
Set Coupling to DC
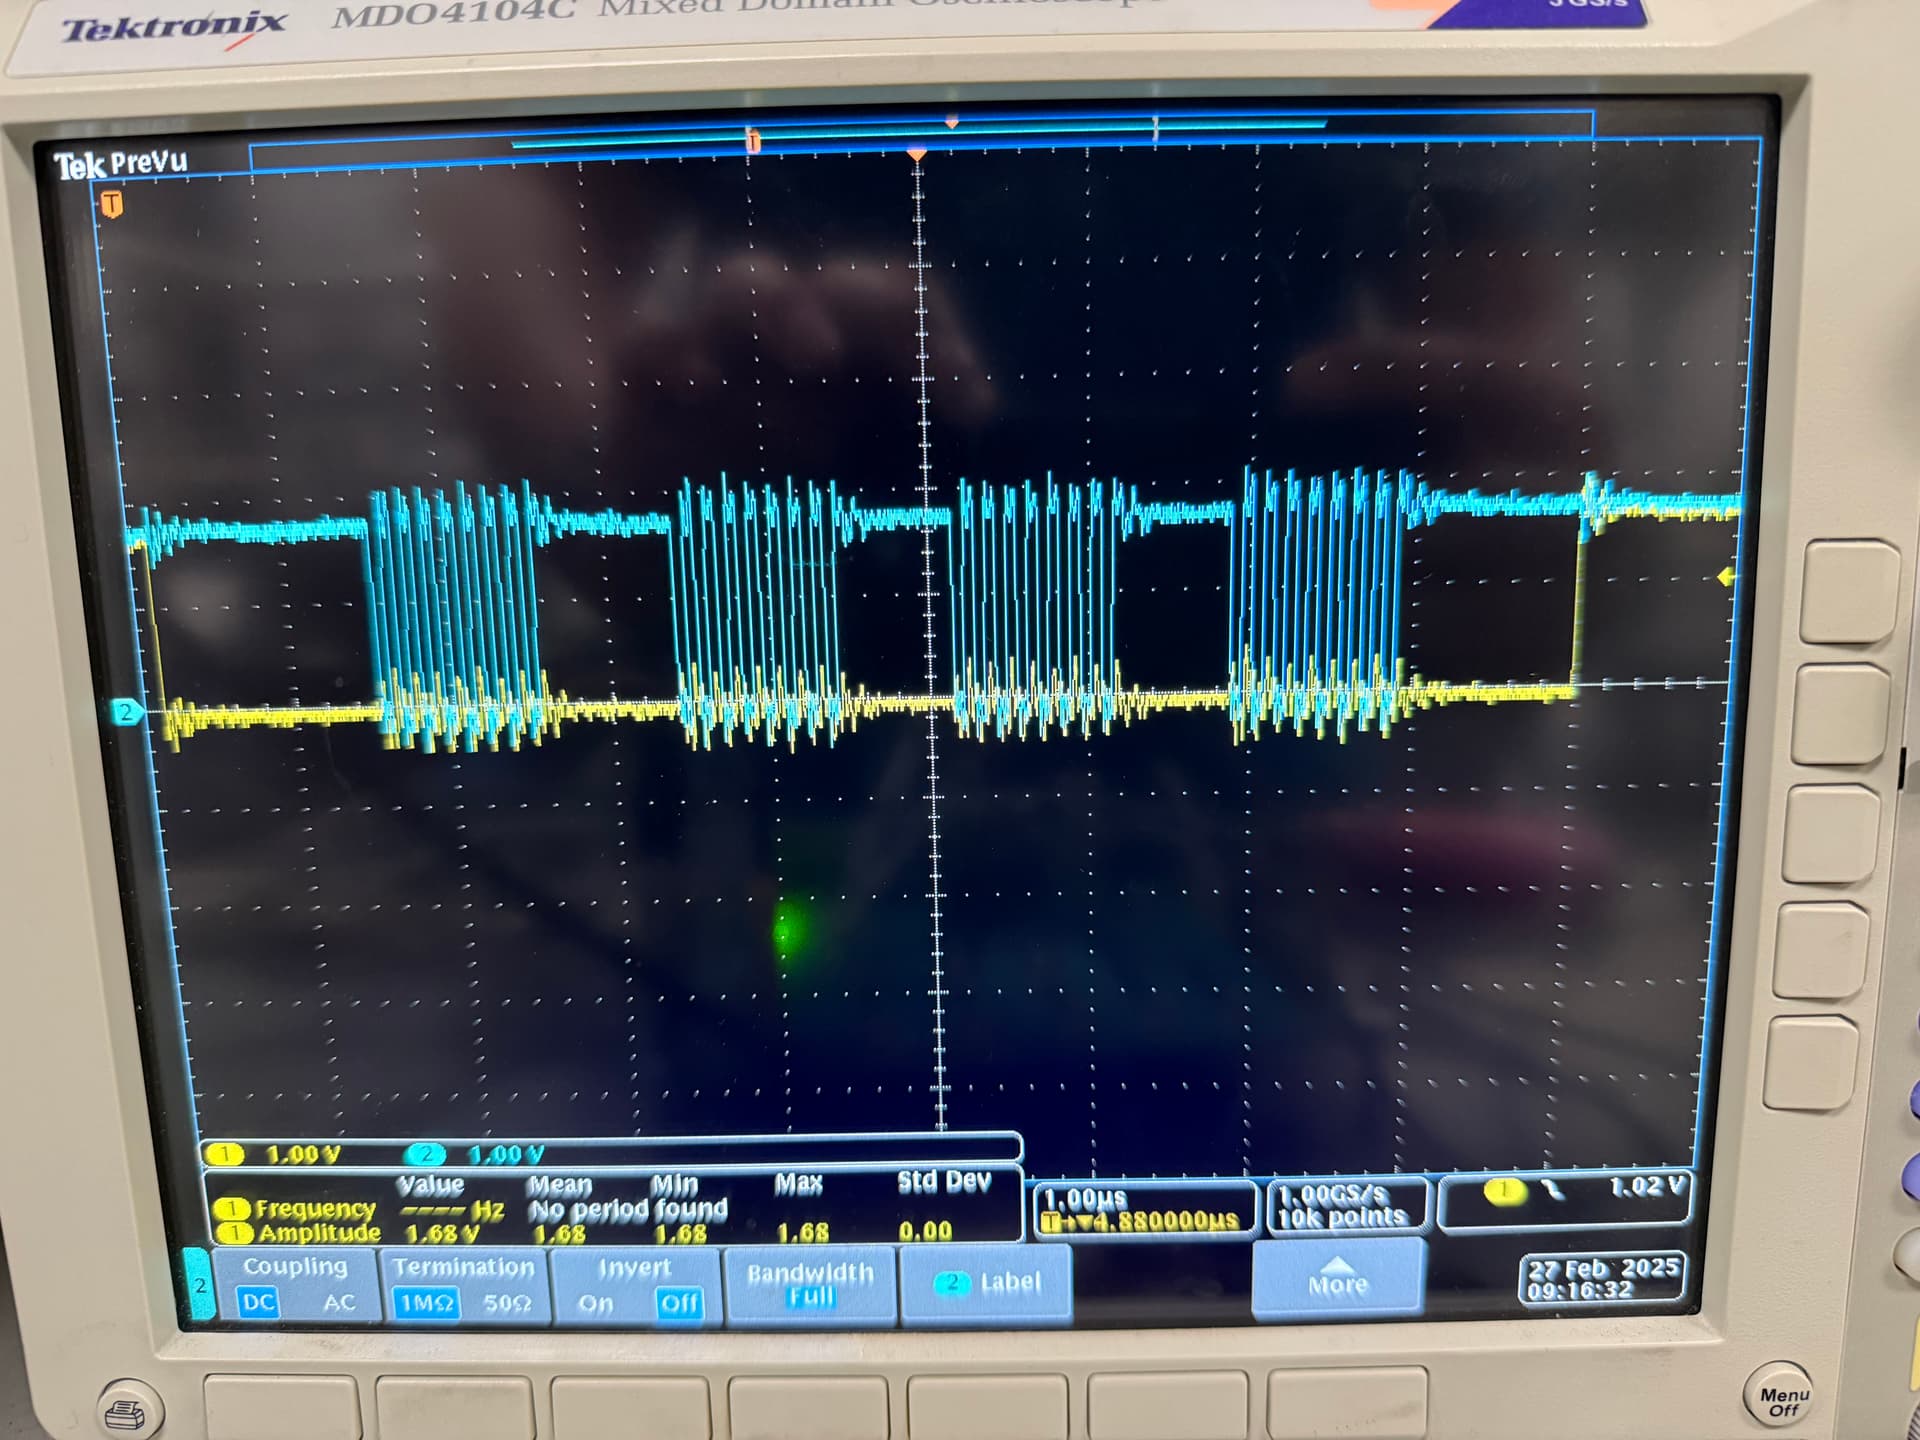coord(258,1302)
